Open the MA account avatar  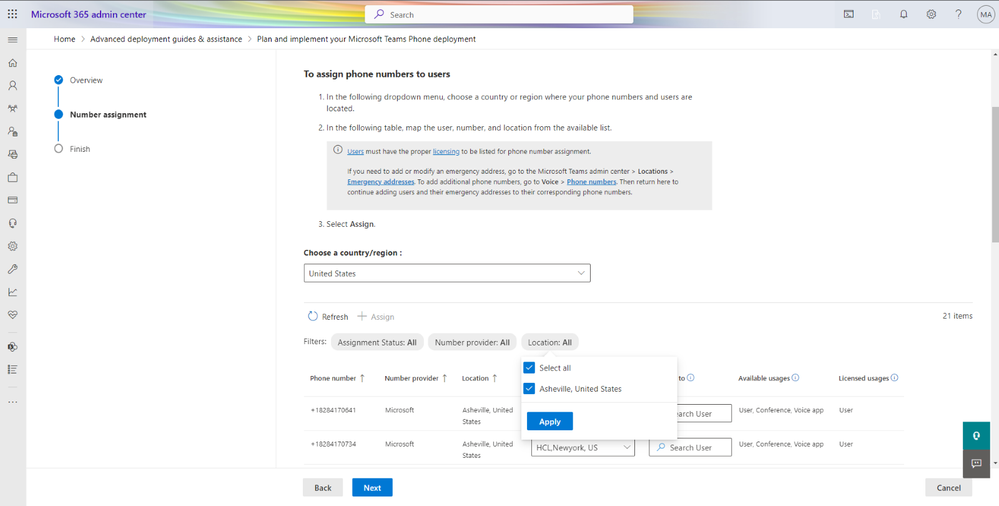click(985, 14)
